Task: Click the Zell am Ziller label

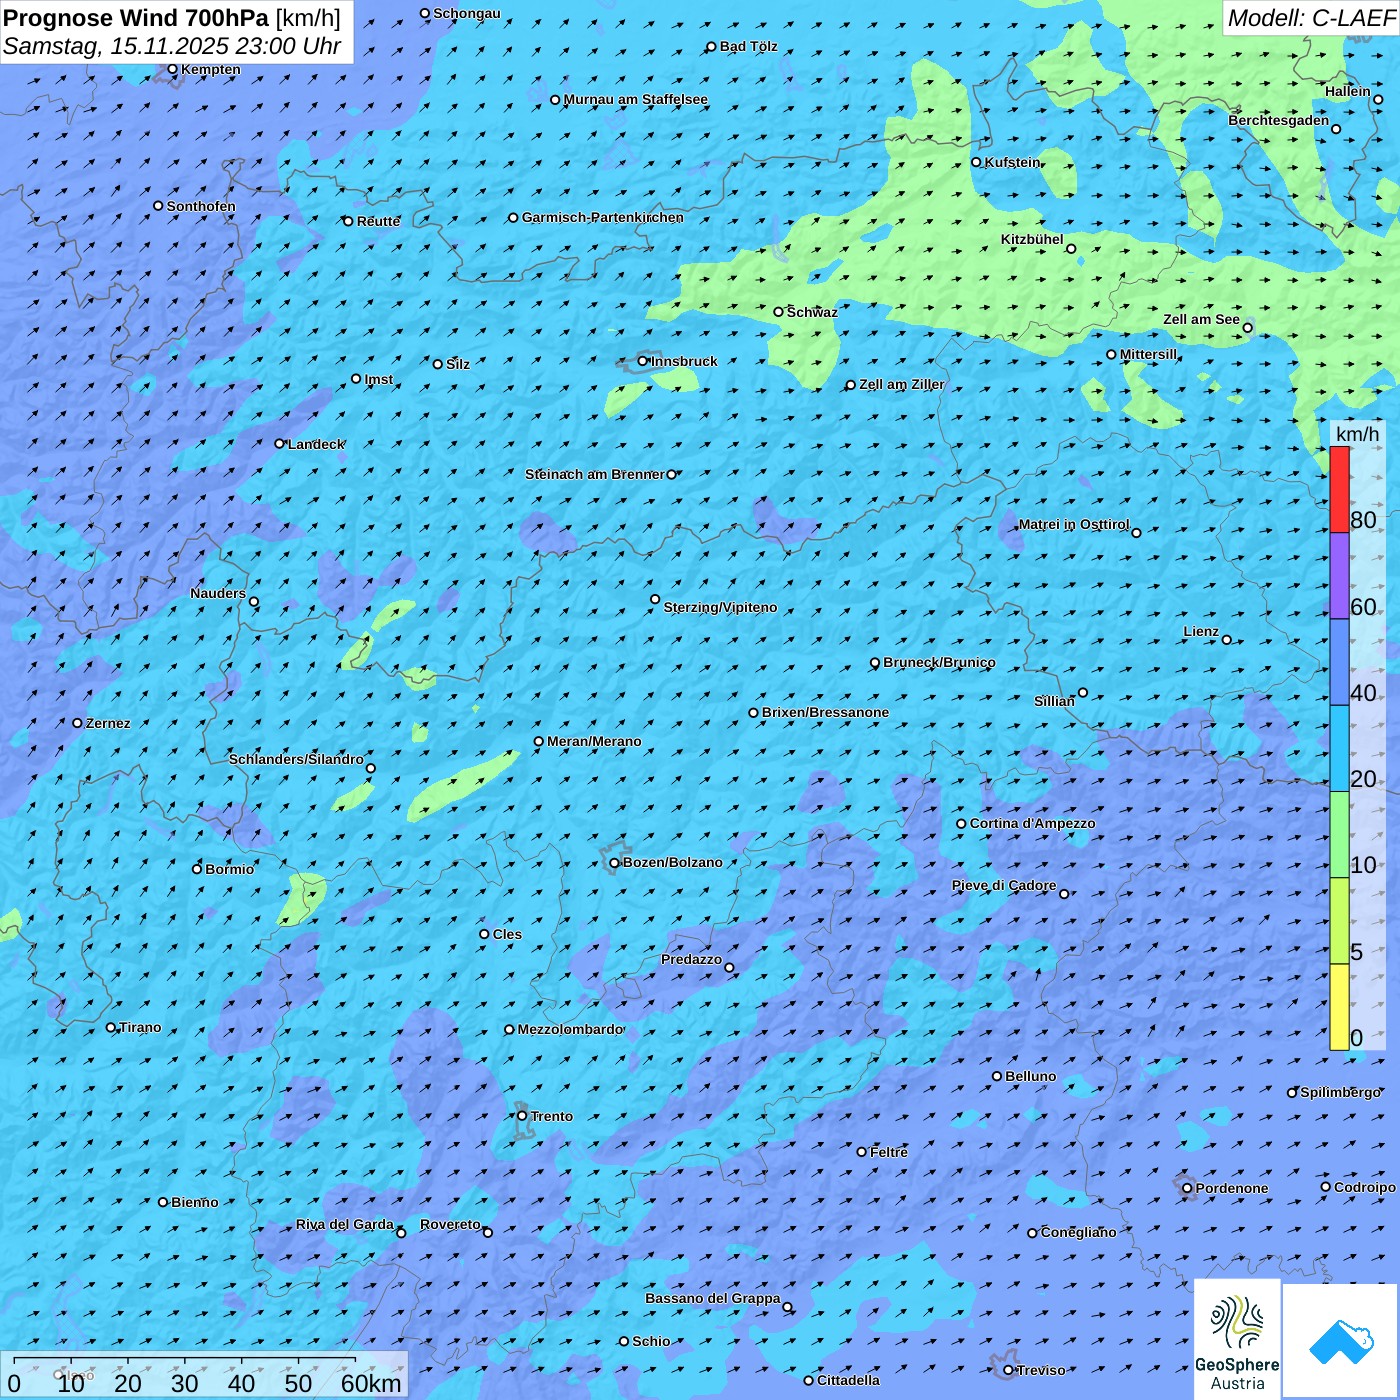Action: point(902,384)
